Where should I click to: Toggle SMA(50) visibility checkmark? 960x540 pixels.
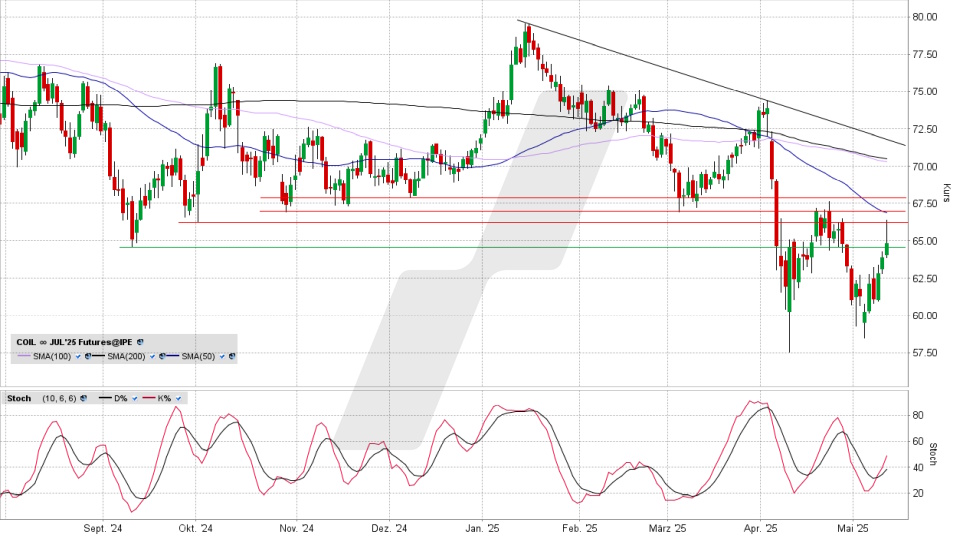(222, 356)
